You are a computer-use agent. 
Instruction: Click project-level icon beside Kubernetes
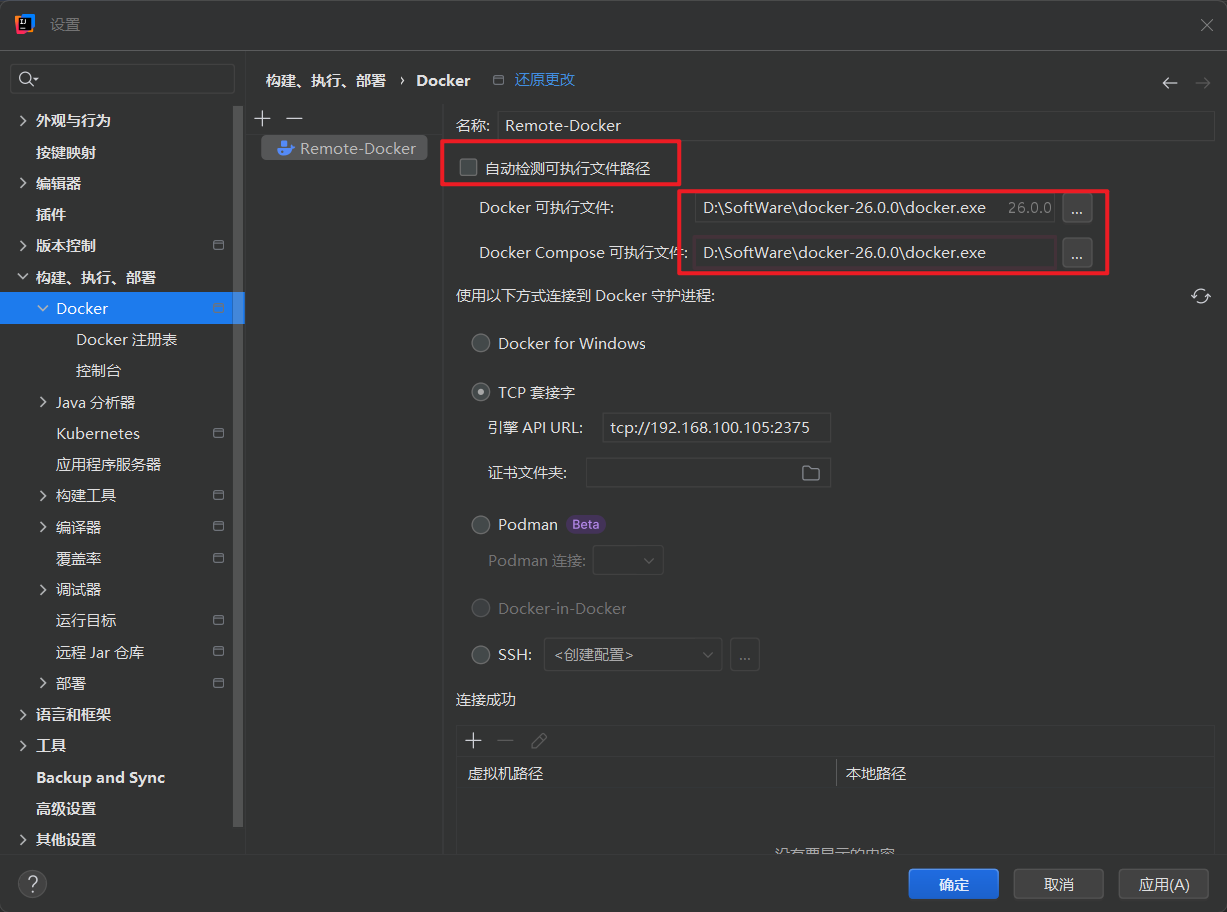tap(218, 433)
